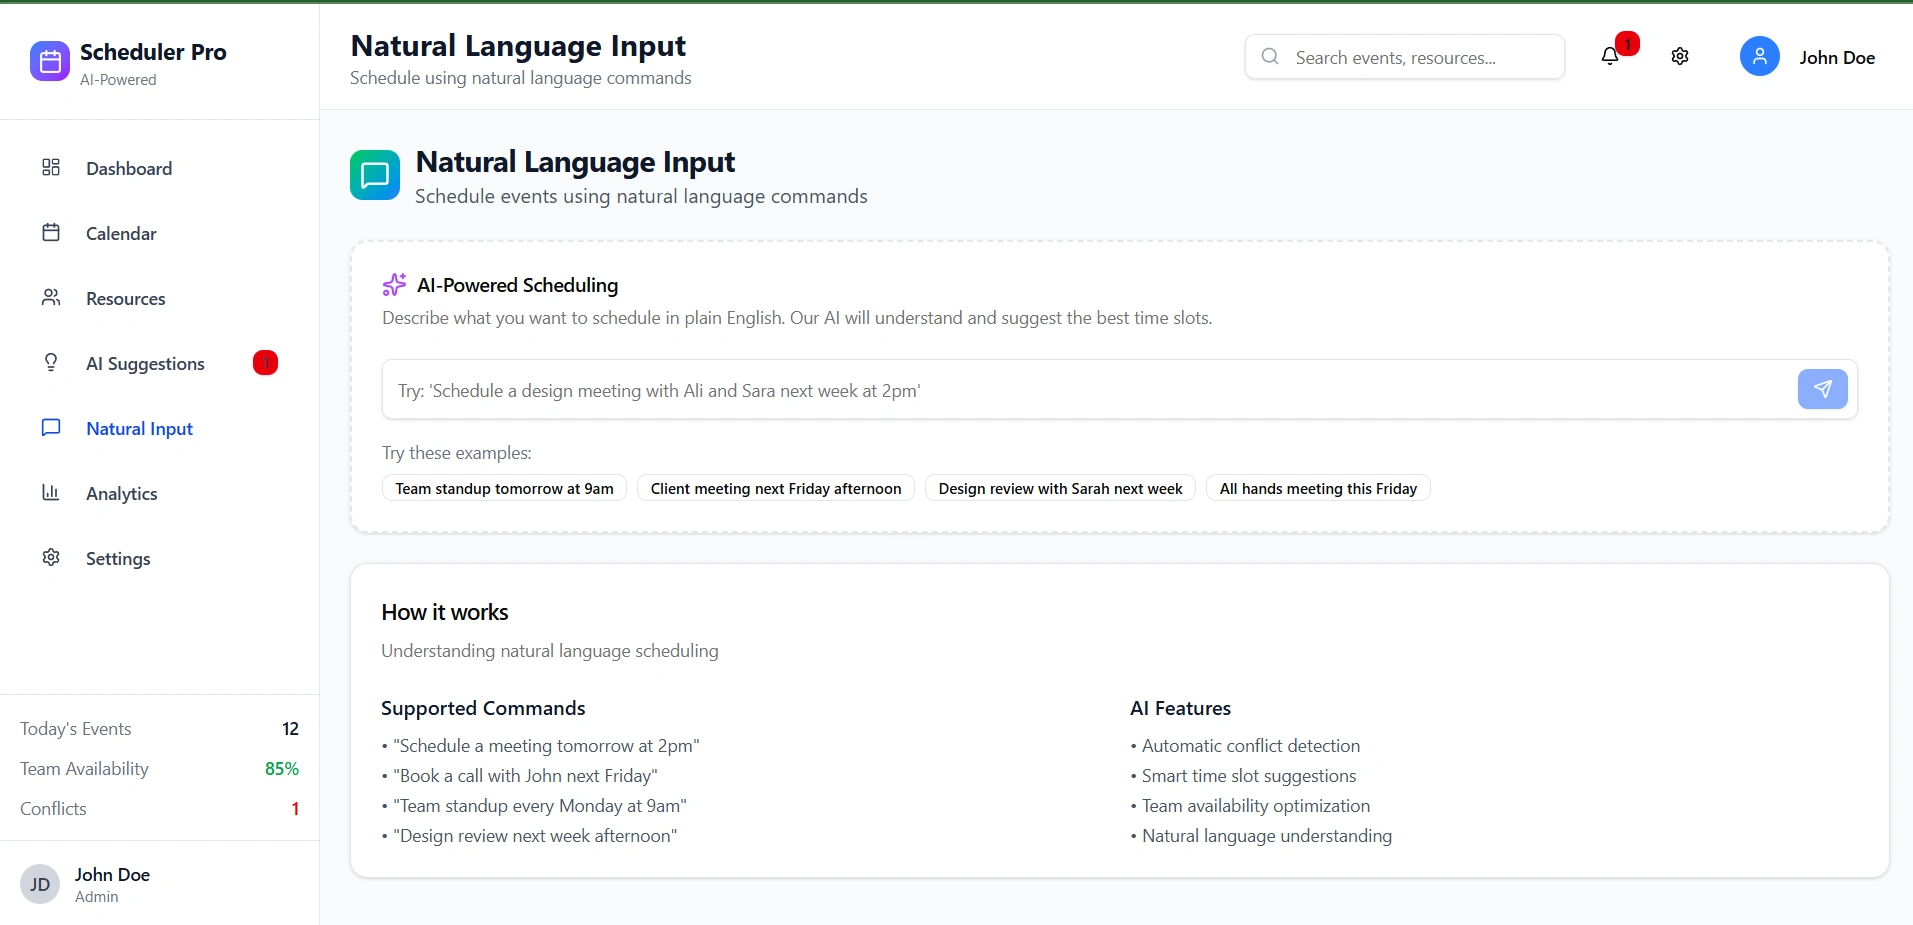Navigate to Resources in the sidebar
The height and width of the screenshot is (925, 1913).
tap(125, 298)
